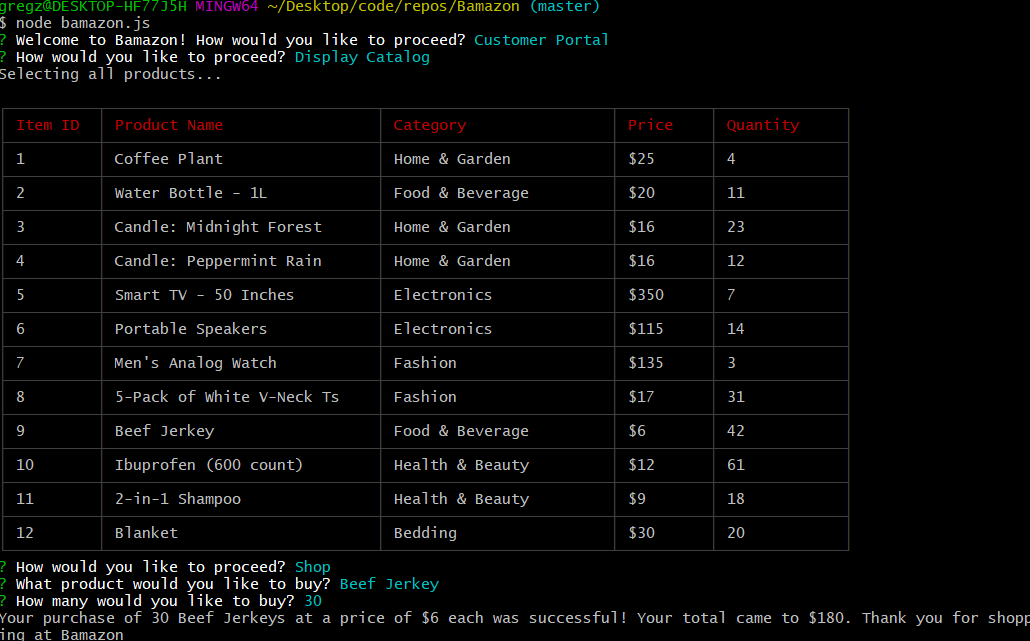Select the "Shop" prompt answer
Image resolution: width=1030 pixels, height=641 pixels.
click(313, 567)
